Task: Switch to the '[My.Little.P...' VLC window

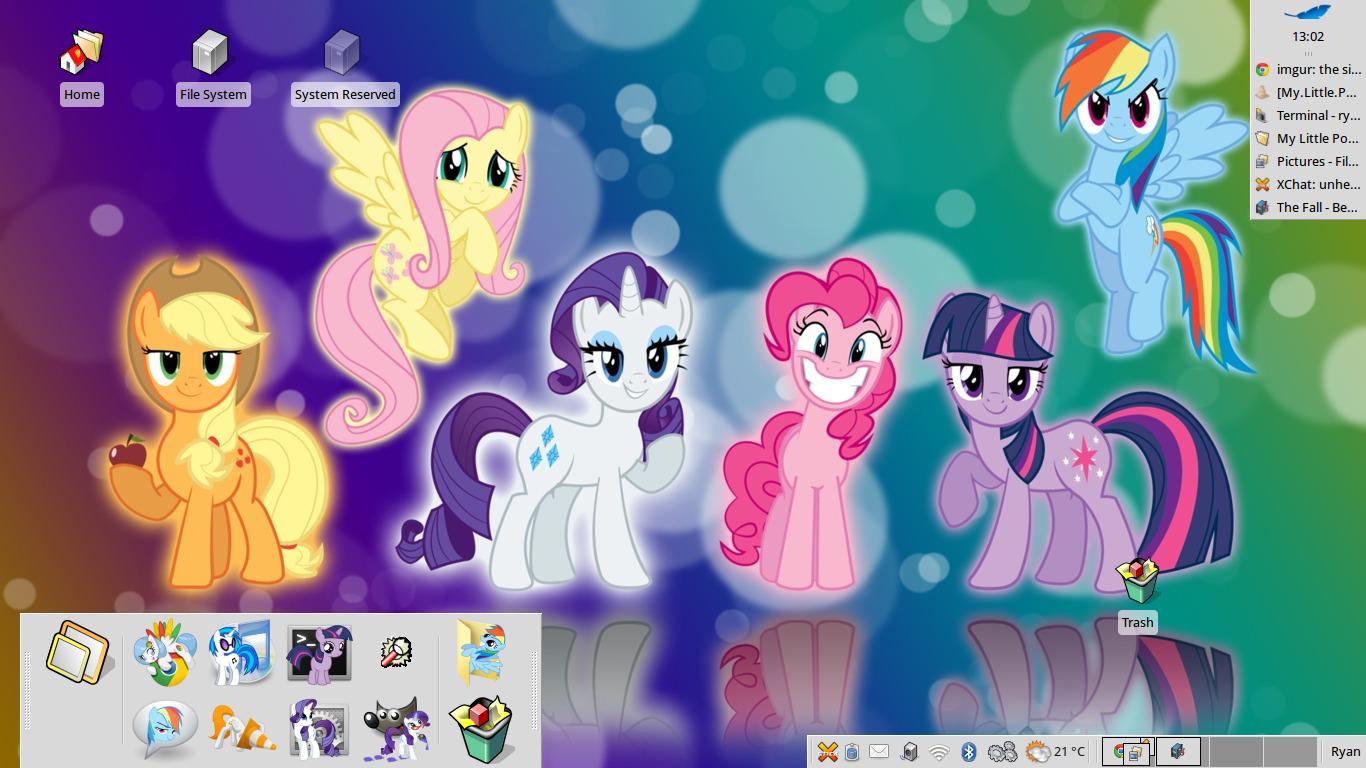Action: [x=1307, y=93]
